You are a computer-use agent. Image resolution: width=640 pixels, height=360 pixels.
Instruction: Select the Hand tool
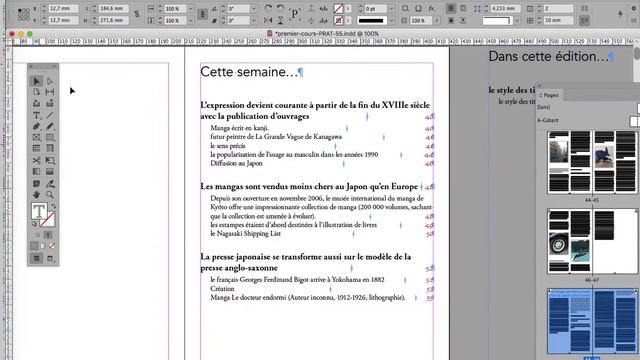tap(36, 195)
